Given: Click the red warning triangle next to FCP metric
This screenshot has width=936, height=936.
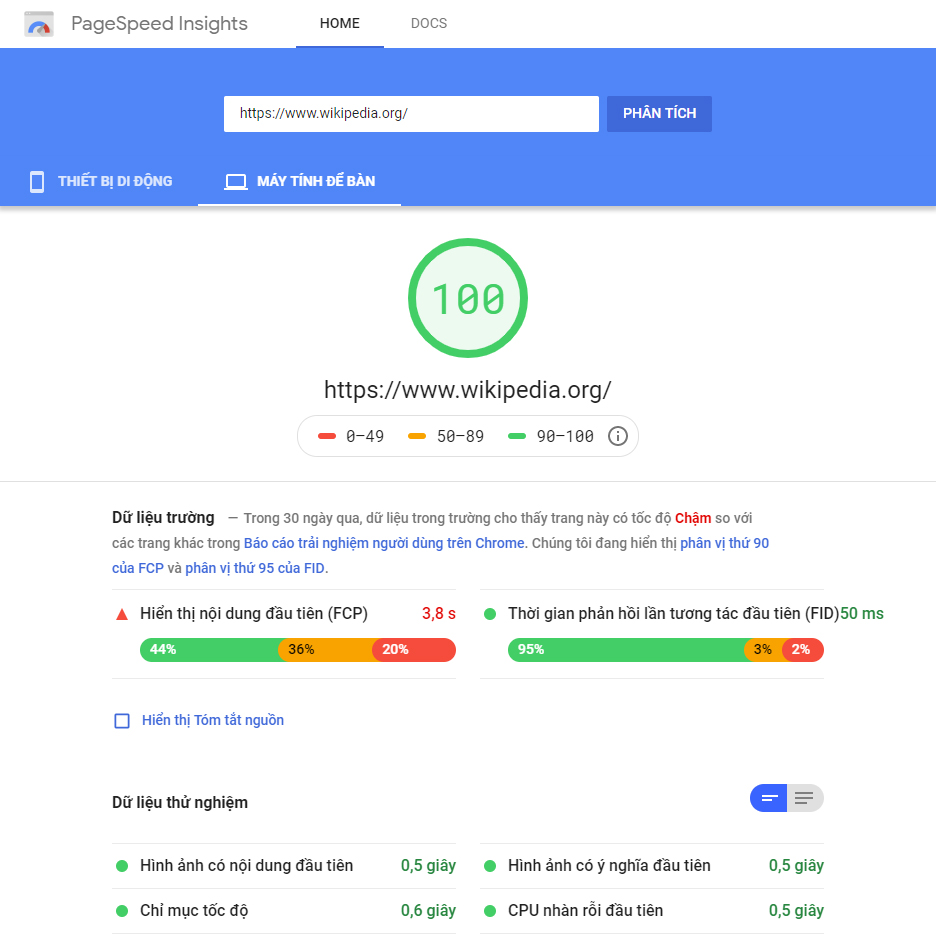Looking at the screenshot, I should (x=120, y=613).
